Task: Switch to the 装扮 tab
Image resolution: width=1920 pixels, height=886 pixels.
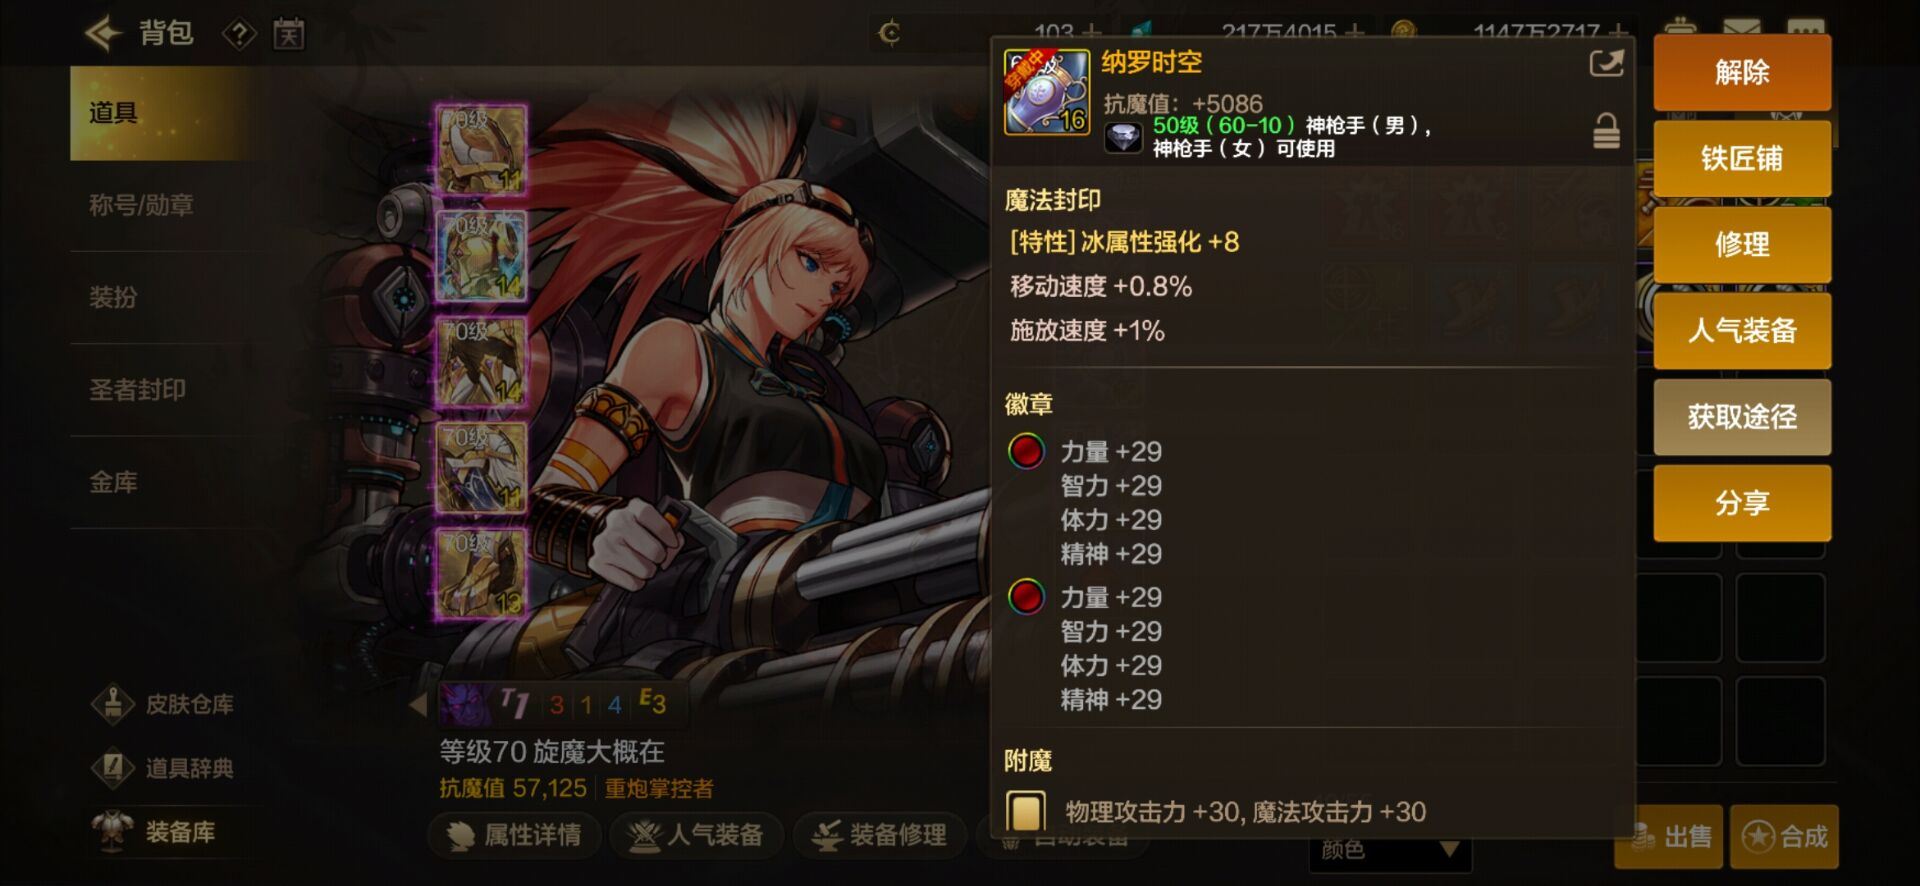Action: coord(113,297)
